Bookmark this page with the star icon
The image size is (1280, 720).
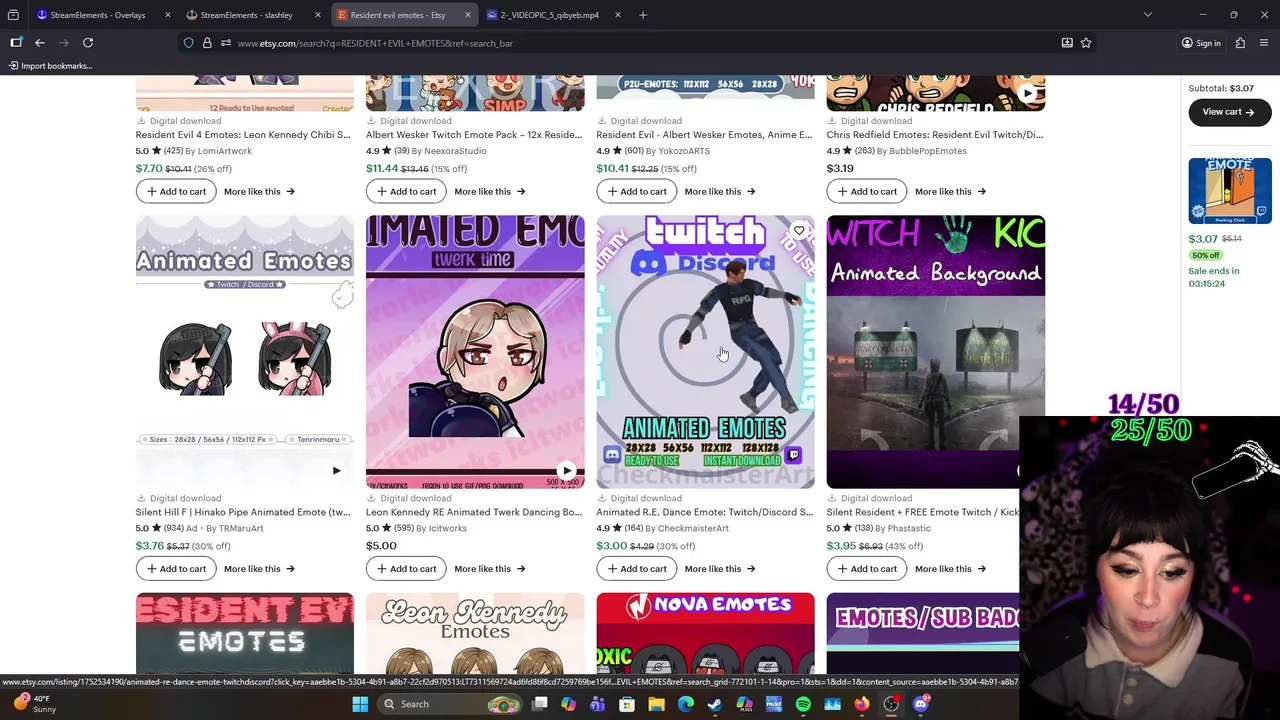[1086, 43]
